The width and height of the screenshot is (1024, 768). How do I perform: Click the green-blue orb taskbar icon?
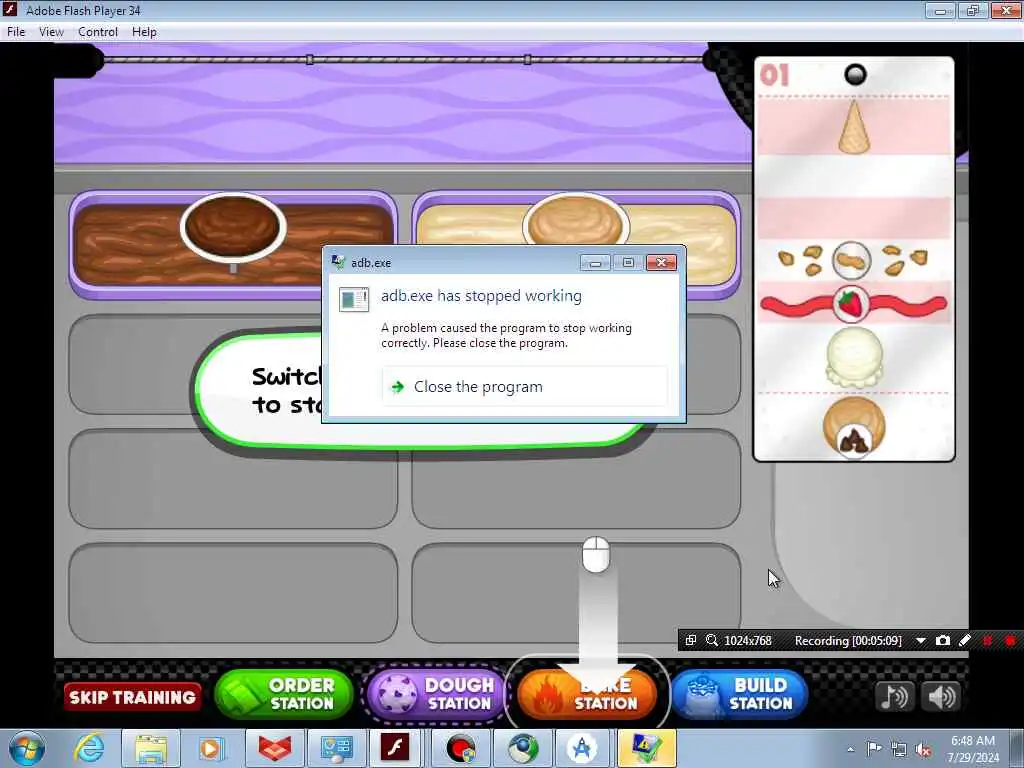523,748
